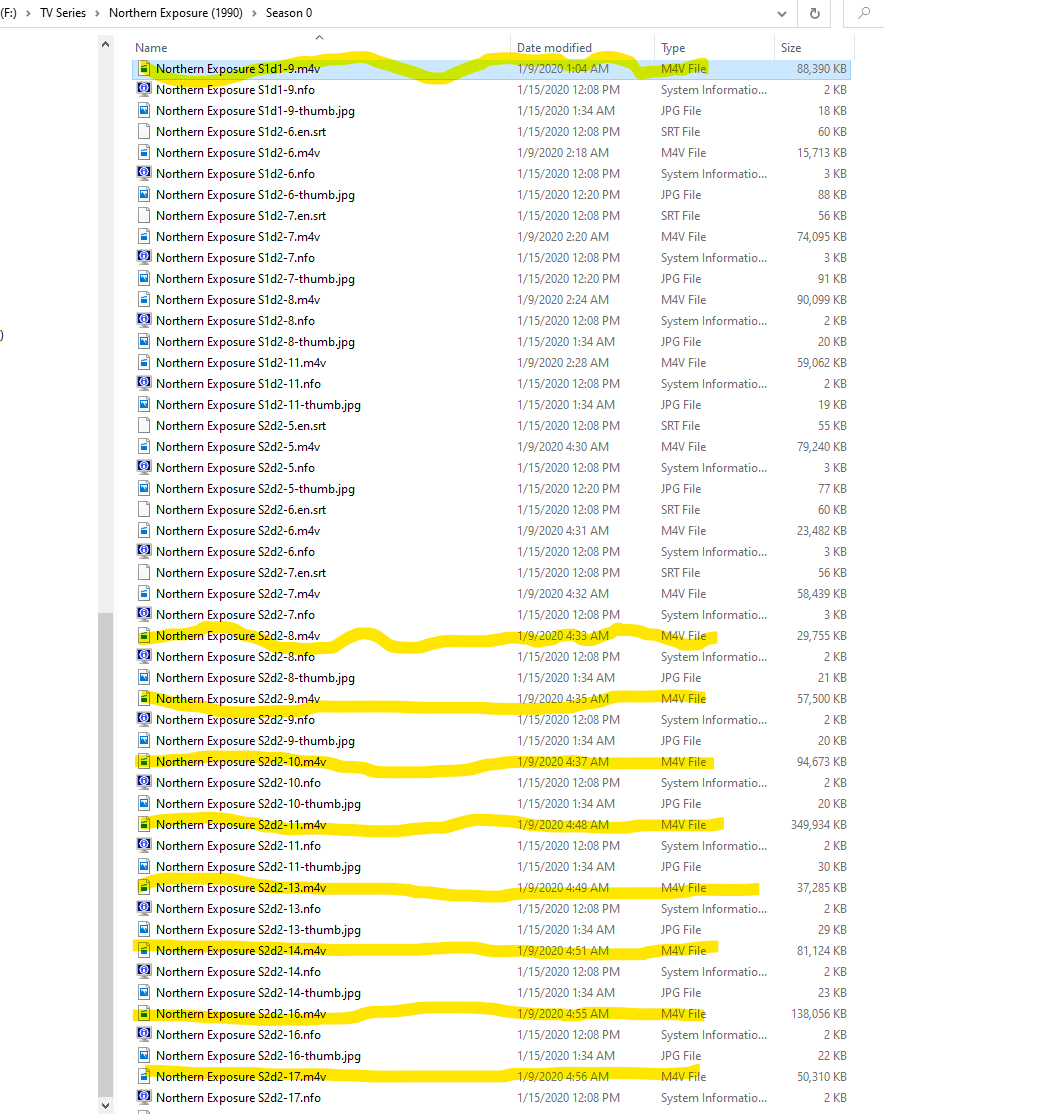Click scrollbar down arrow
The image size is (1051, 1118).
coord(106,1106)
